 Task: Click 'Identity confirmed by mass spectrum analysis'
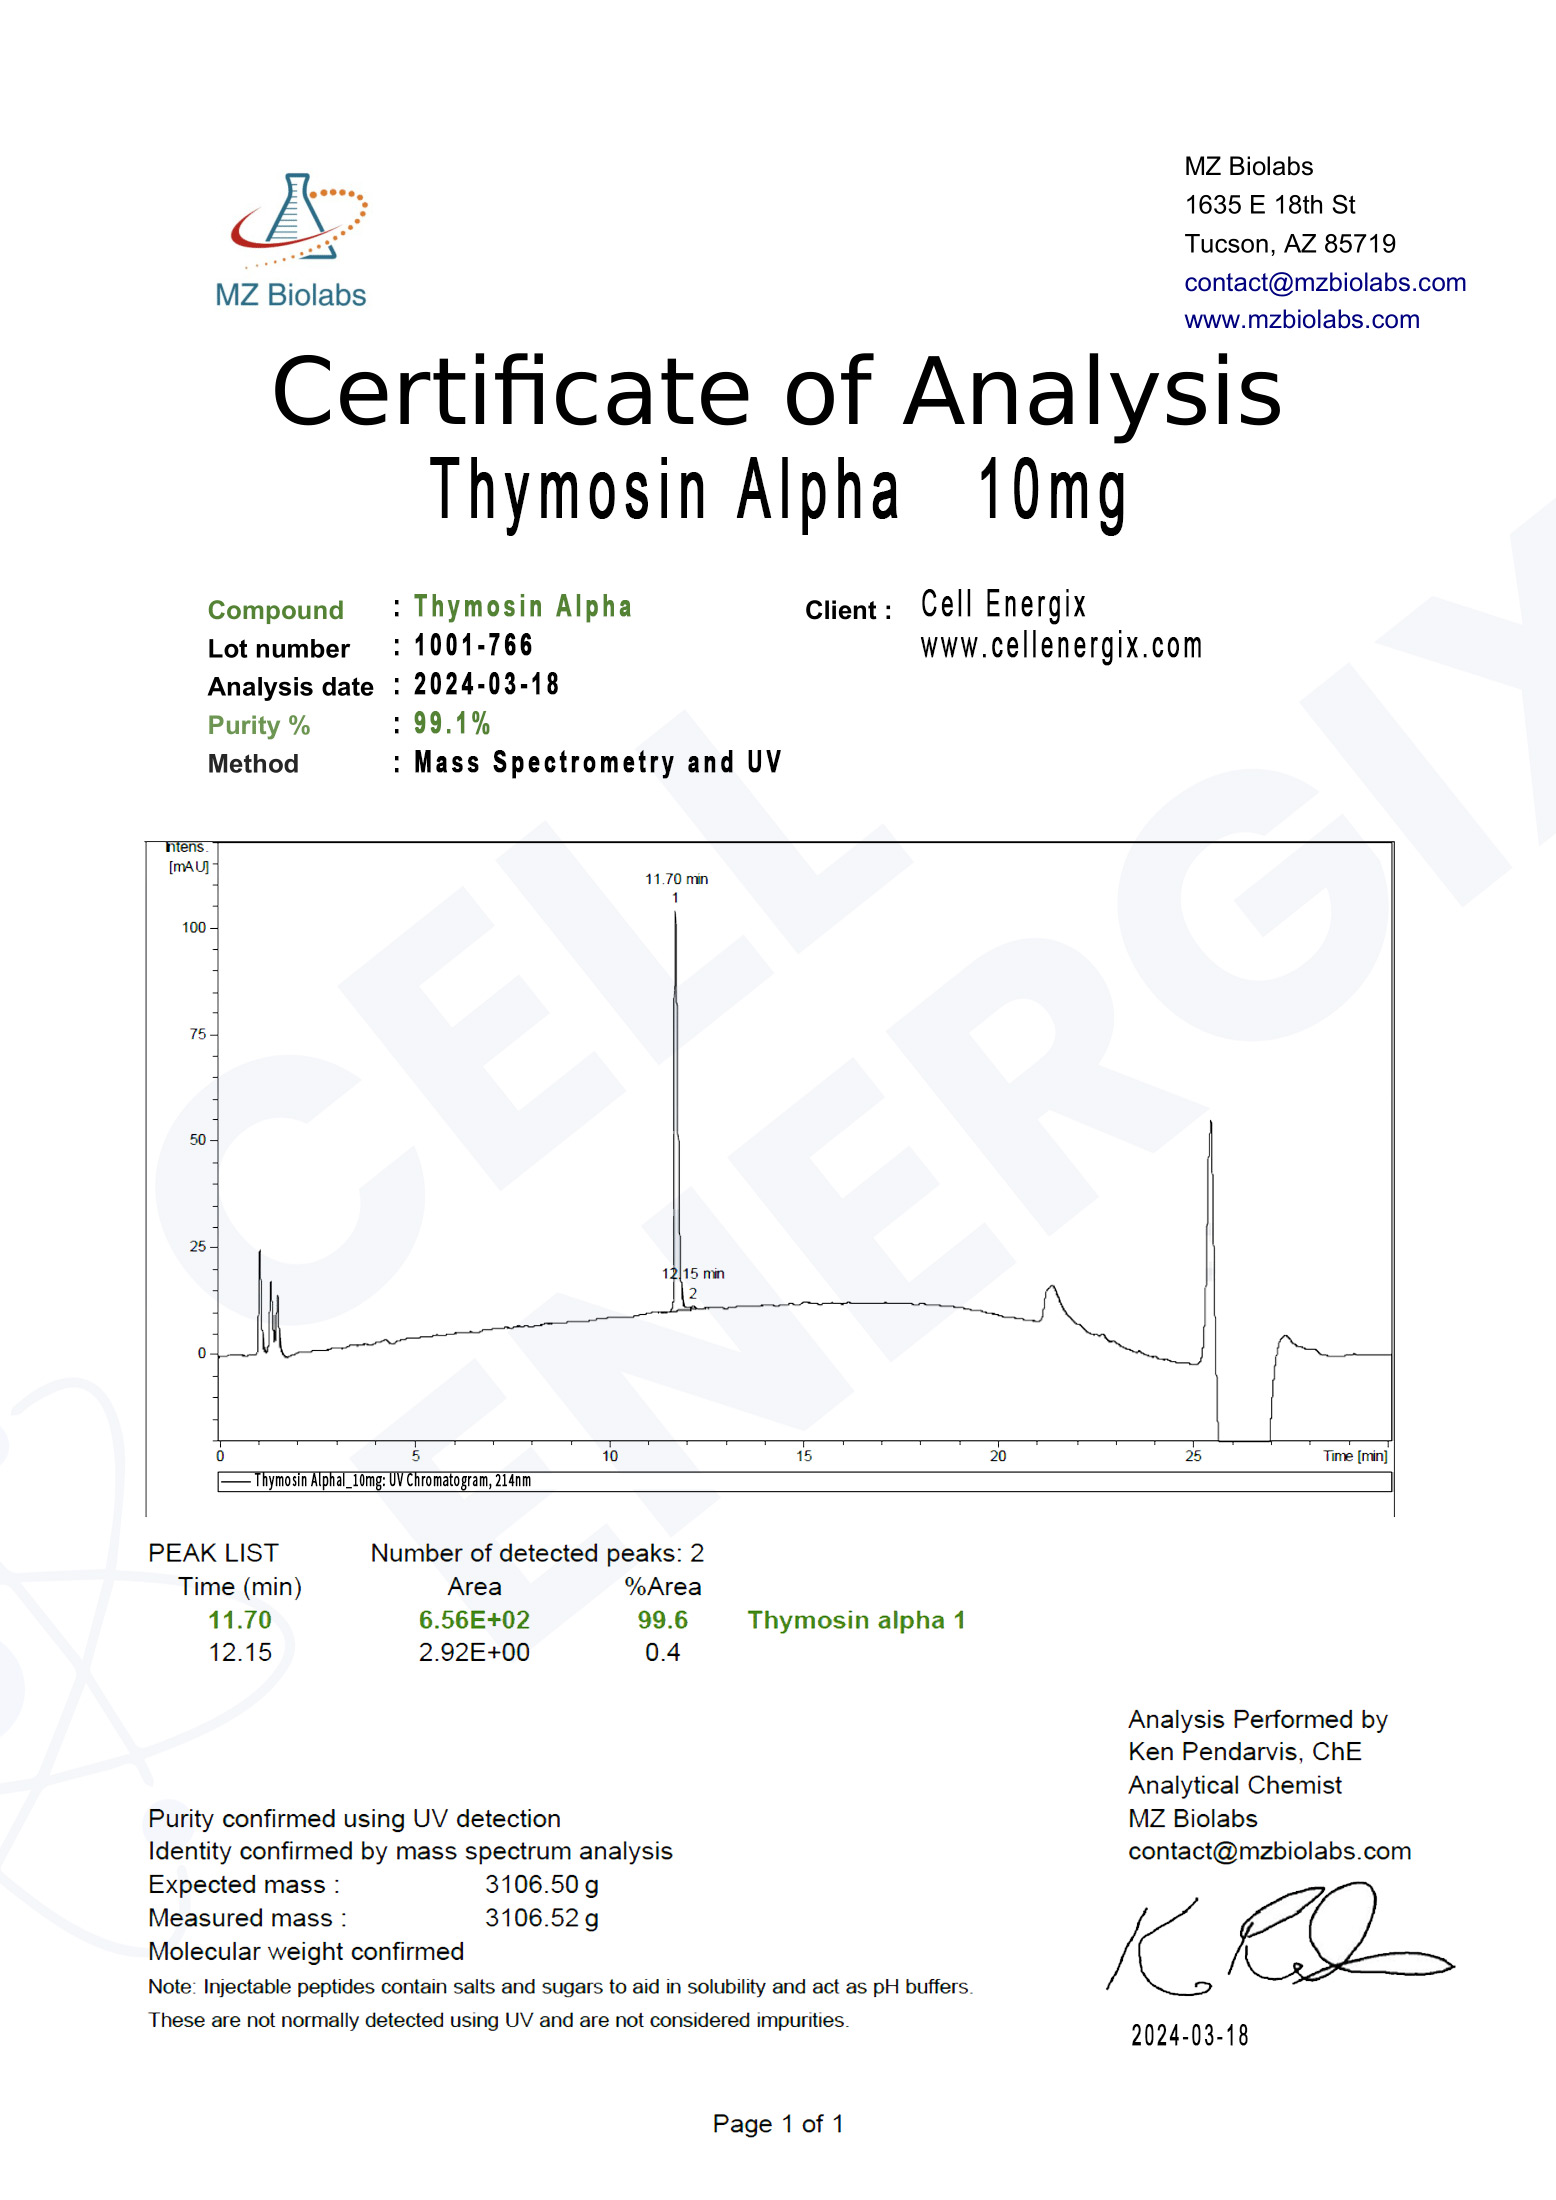[411, 1851]
